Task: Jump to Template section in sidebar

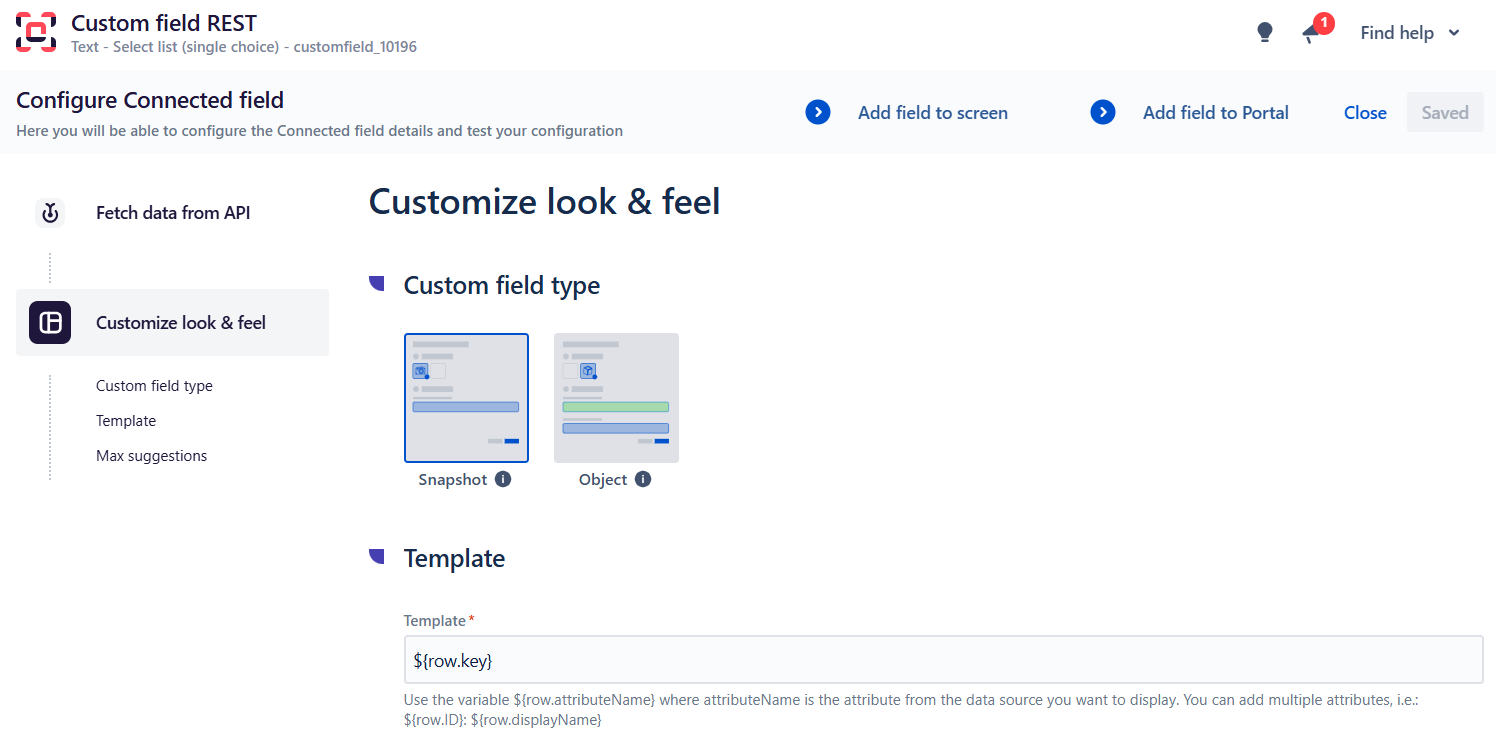Action: [x=126, y=421]
